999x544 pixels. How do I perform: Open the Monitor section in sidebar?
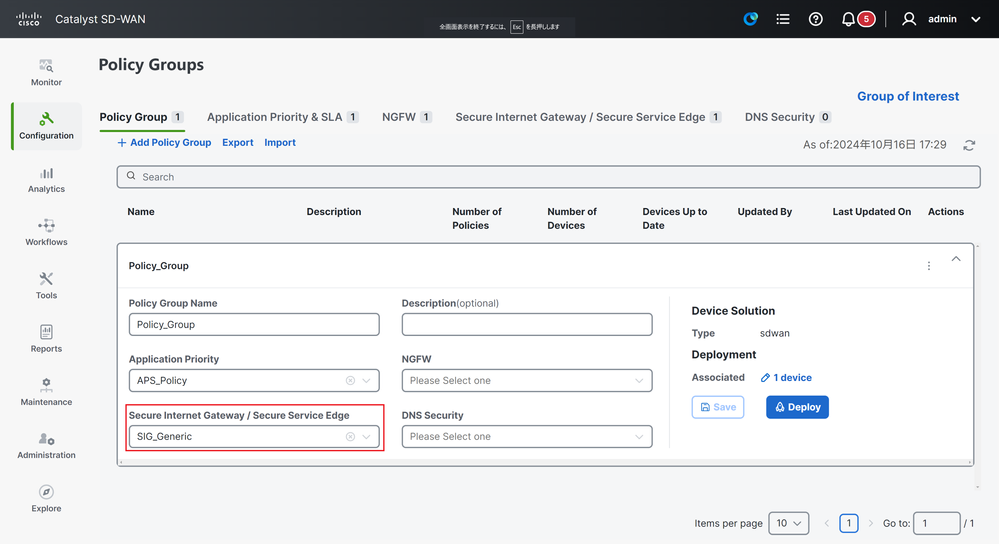(46, 73)
